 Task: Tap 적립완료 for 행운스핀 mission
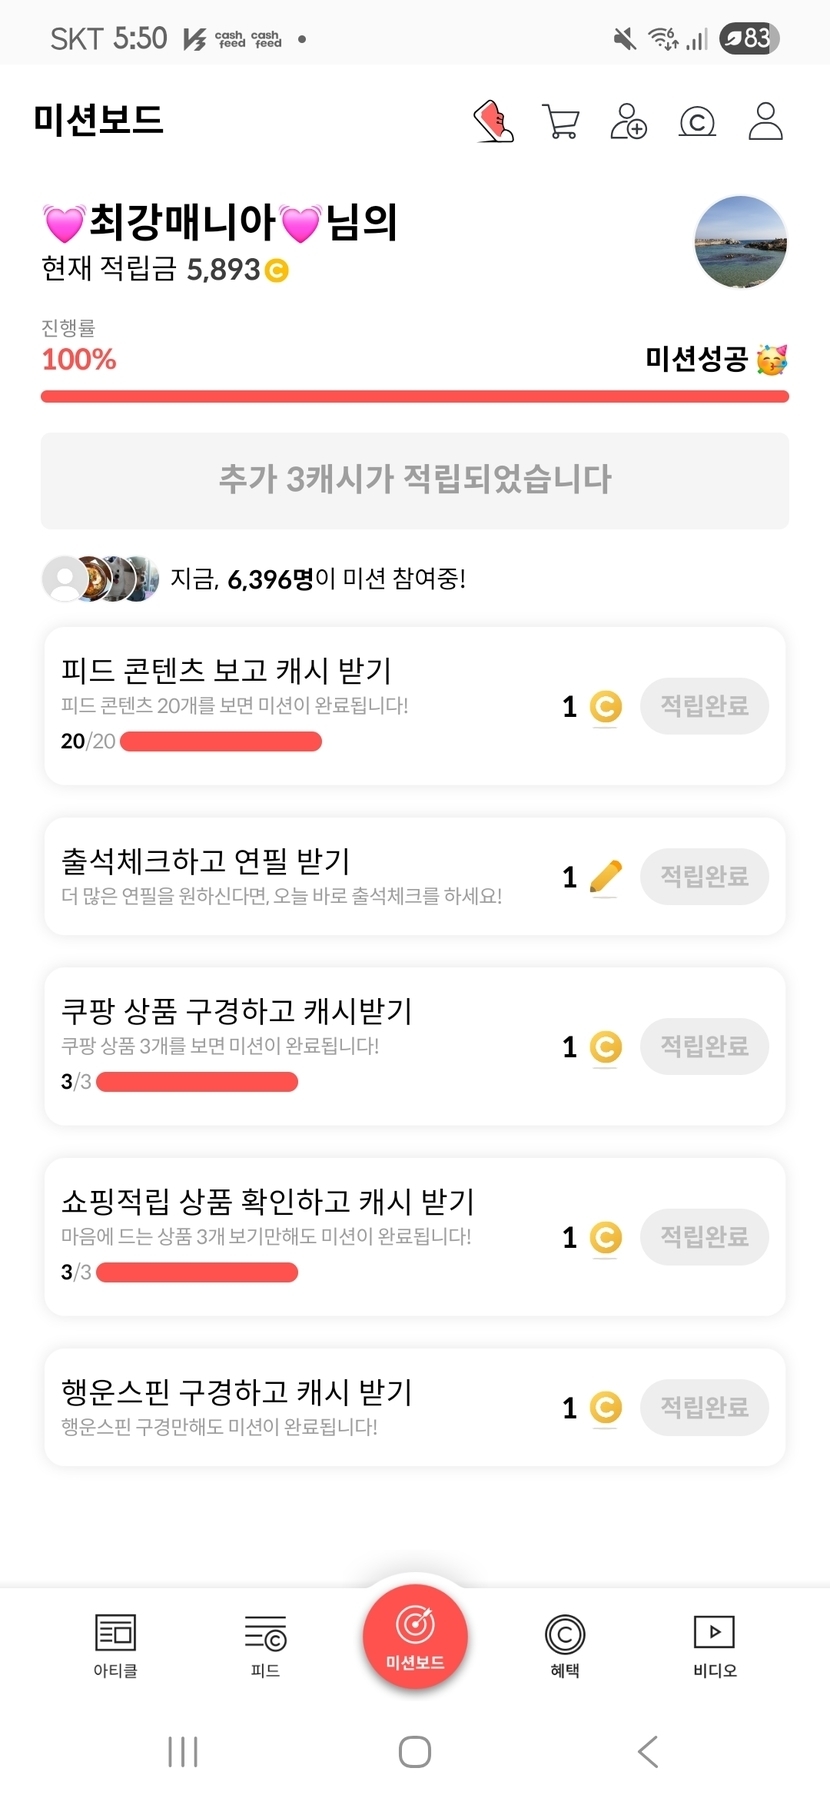[704, 1408]
